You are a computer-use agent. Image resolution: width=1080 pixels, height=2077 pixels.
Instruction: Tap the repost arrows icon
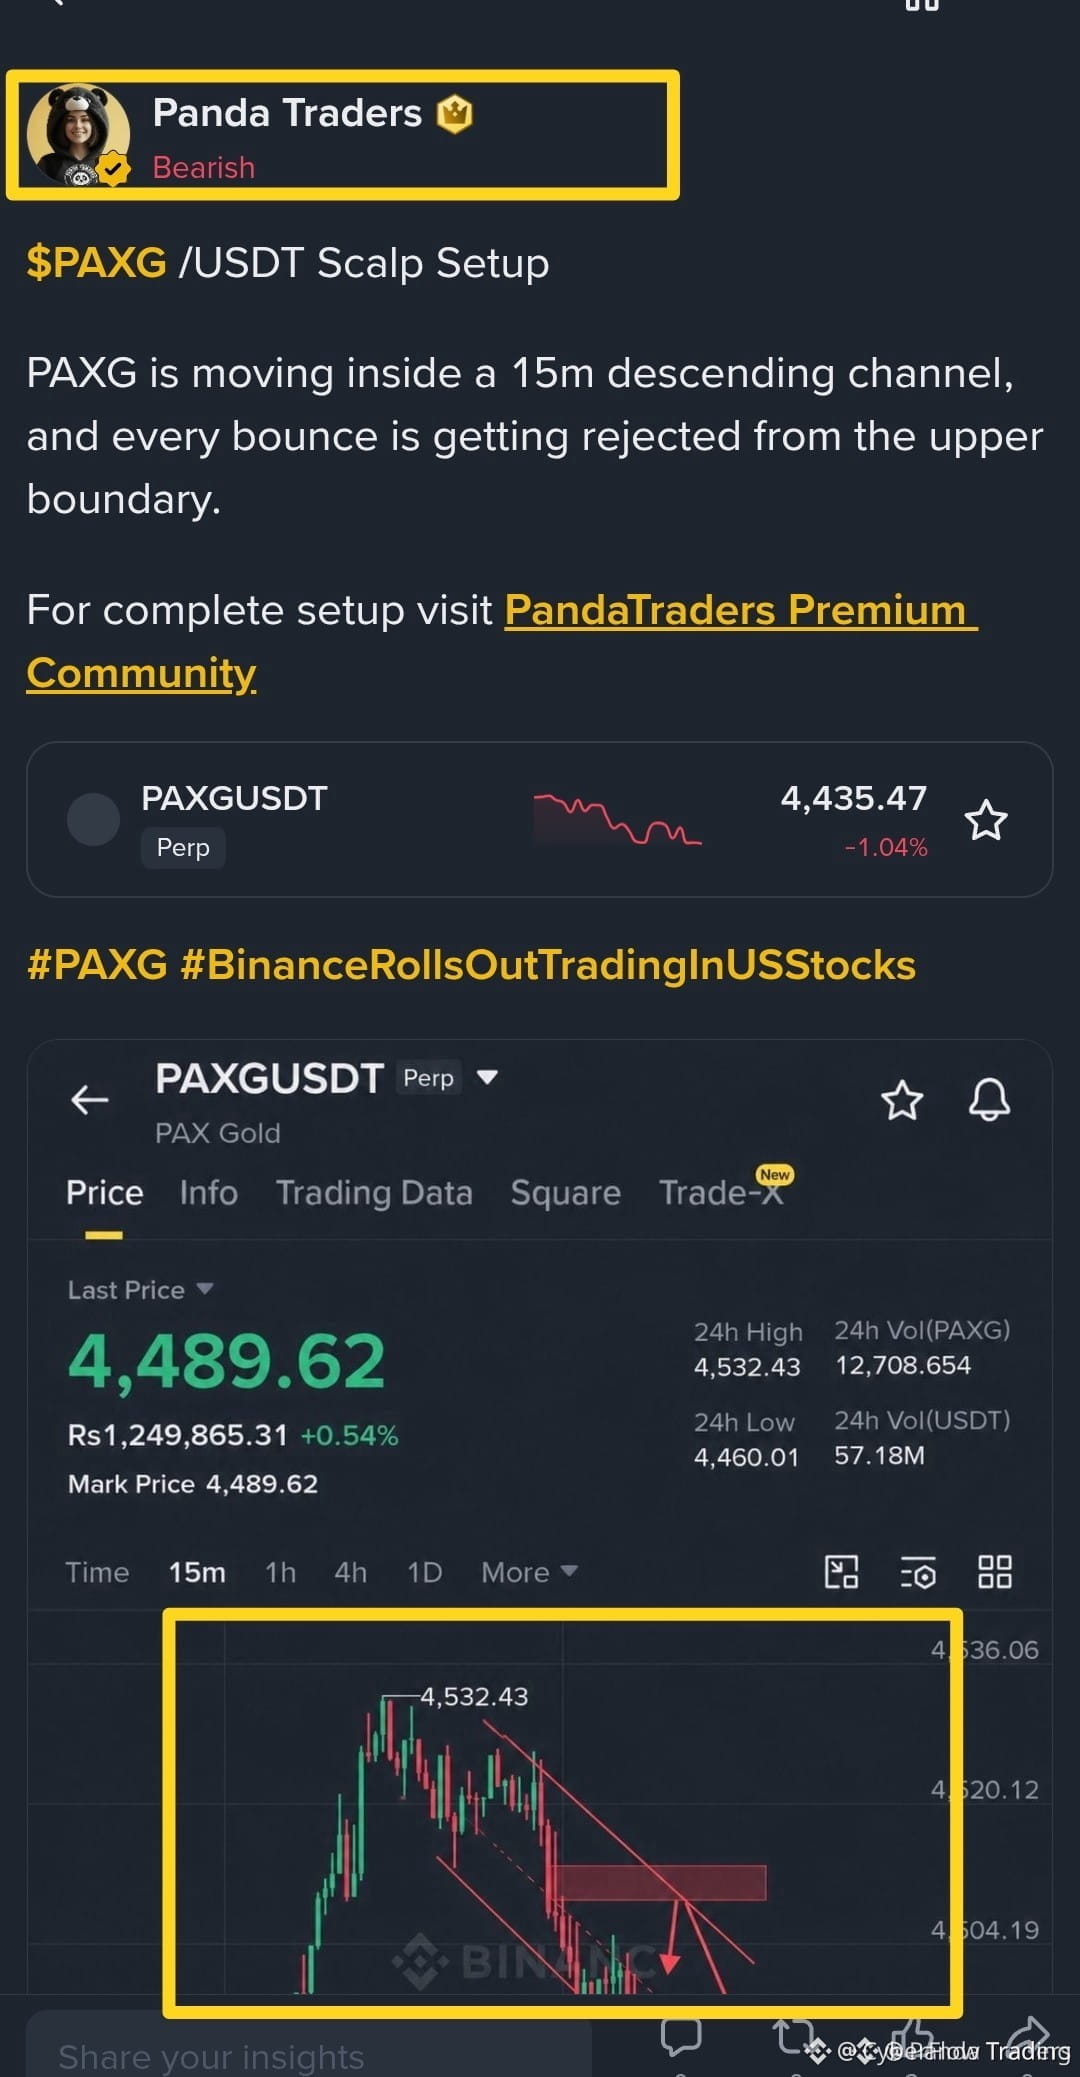pos(795,2035)
